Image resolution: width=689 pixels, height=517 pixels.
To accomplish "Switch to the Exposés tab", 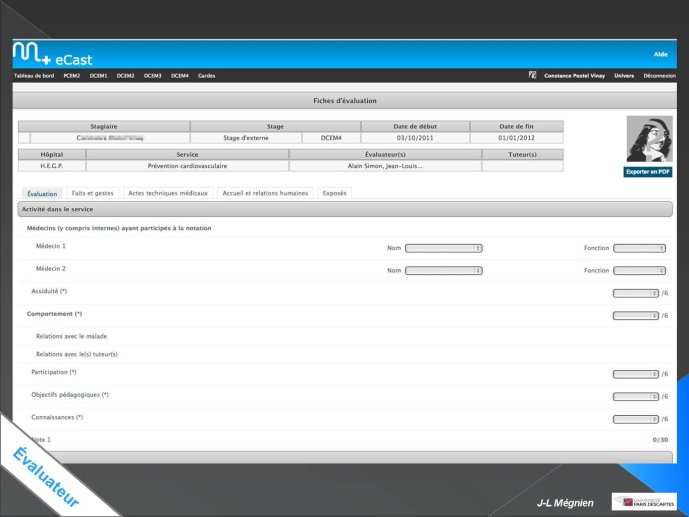I will (334, 193).
